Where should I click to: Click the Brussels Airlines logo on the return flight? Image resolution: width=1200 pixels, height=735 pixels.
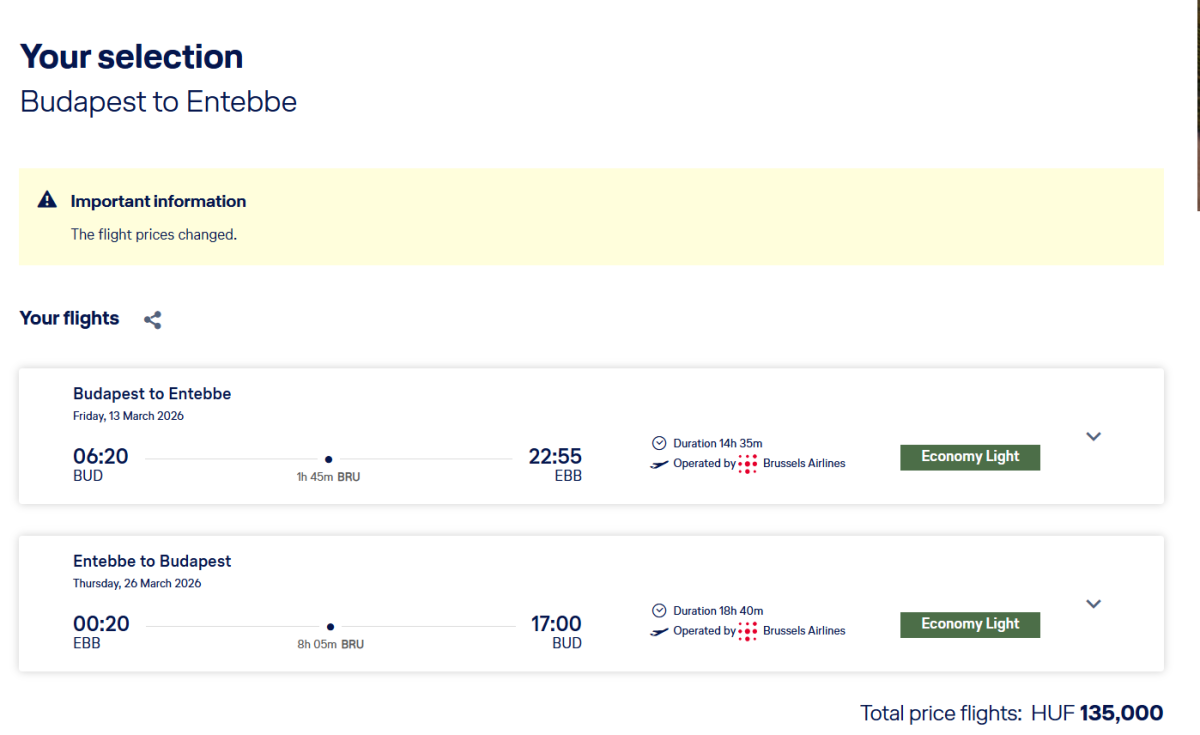(x=747, y=631)
